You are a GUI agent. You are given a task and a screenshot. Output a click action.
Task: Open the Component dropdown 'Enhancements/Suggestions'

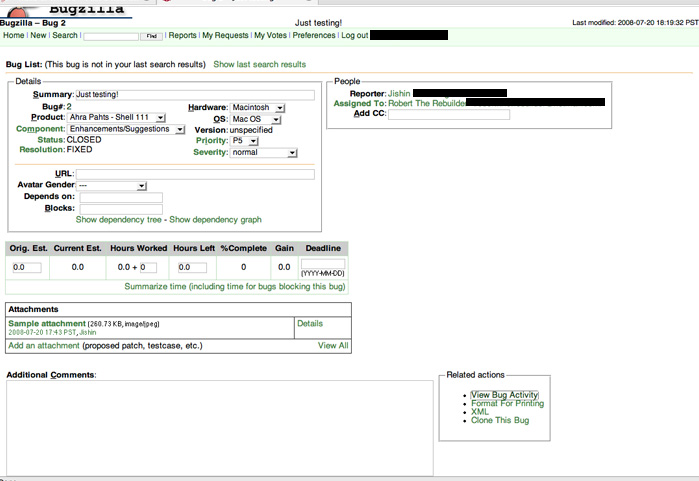[x=126, y=129]
